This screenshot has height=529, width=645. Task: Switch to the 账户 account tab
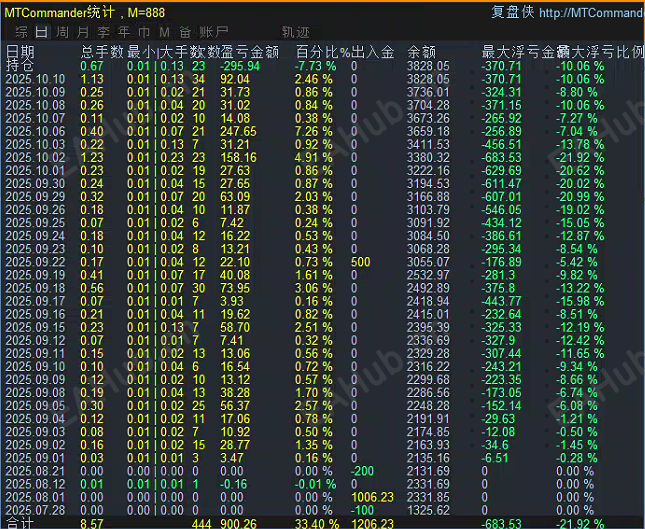tap(213, 32)
